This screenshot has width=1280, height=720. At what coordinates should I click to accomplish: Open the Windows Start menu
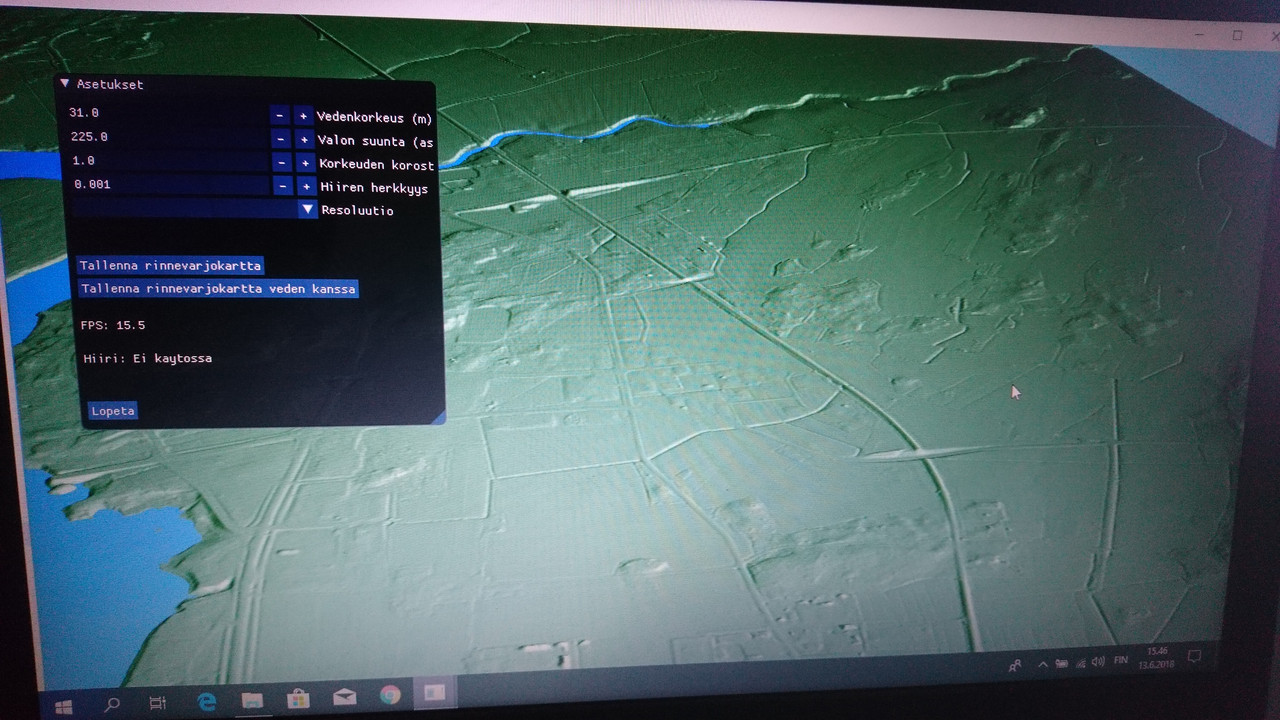64,706
